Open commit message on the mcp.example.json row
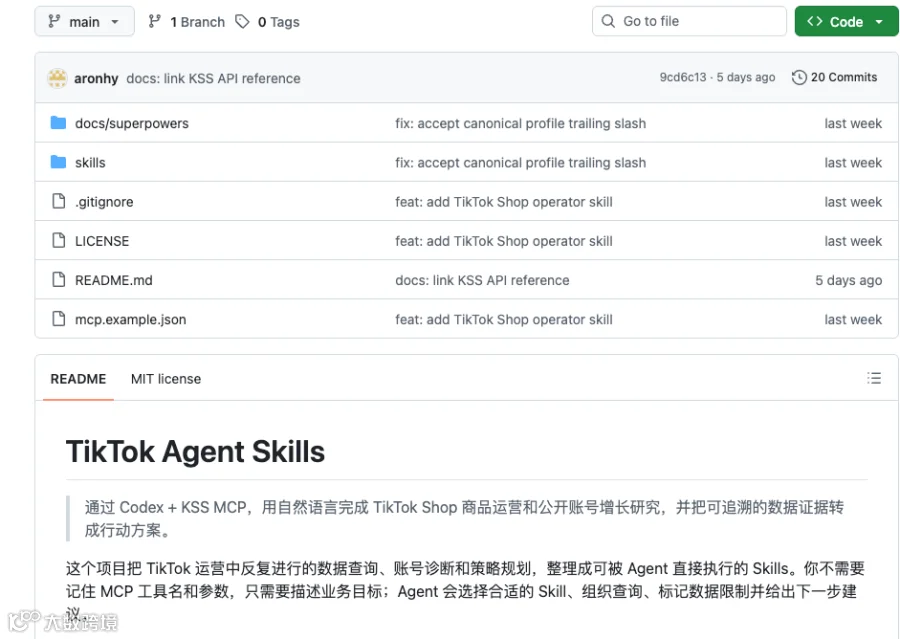The image size is (900, 639). click(x=504, y=320)
